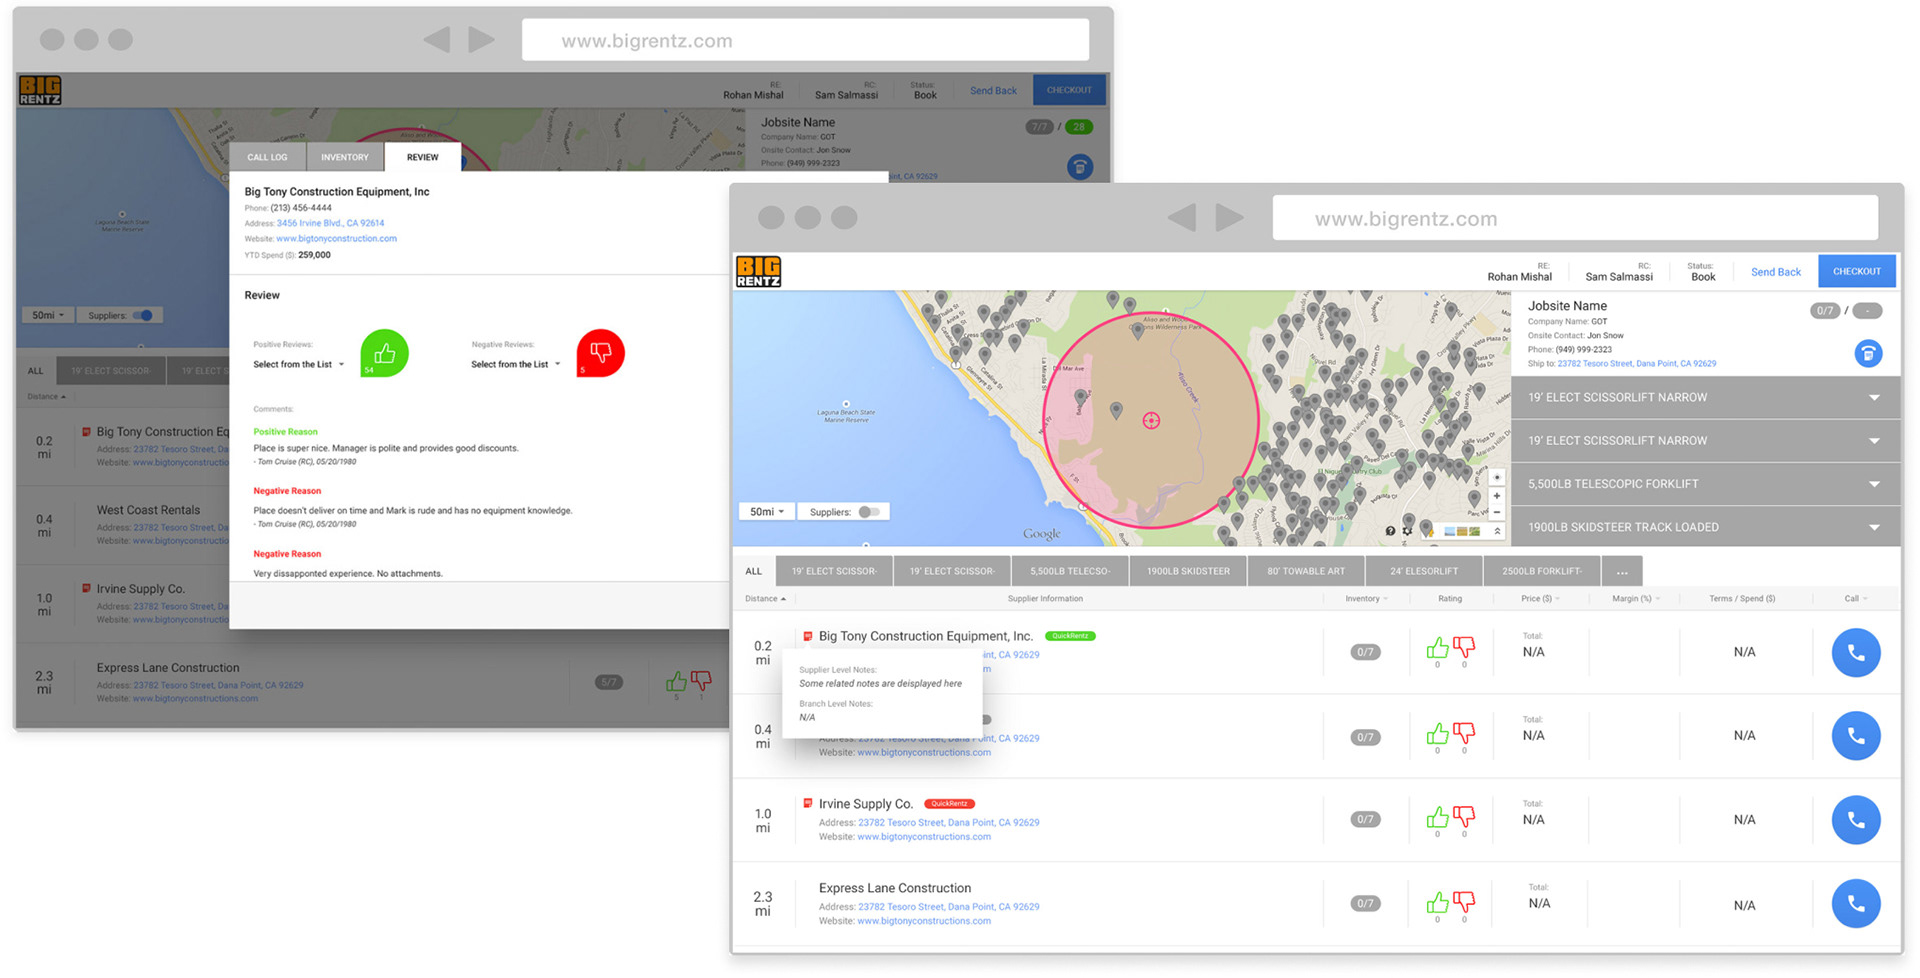Thumbs down Irvine Supply Co. in front window

(x=1464, y=817)
